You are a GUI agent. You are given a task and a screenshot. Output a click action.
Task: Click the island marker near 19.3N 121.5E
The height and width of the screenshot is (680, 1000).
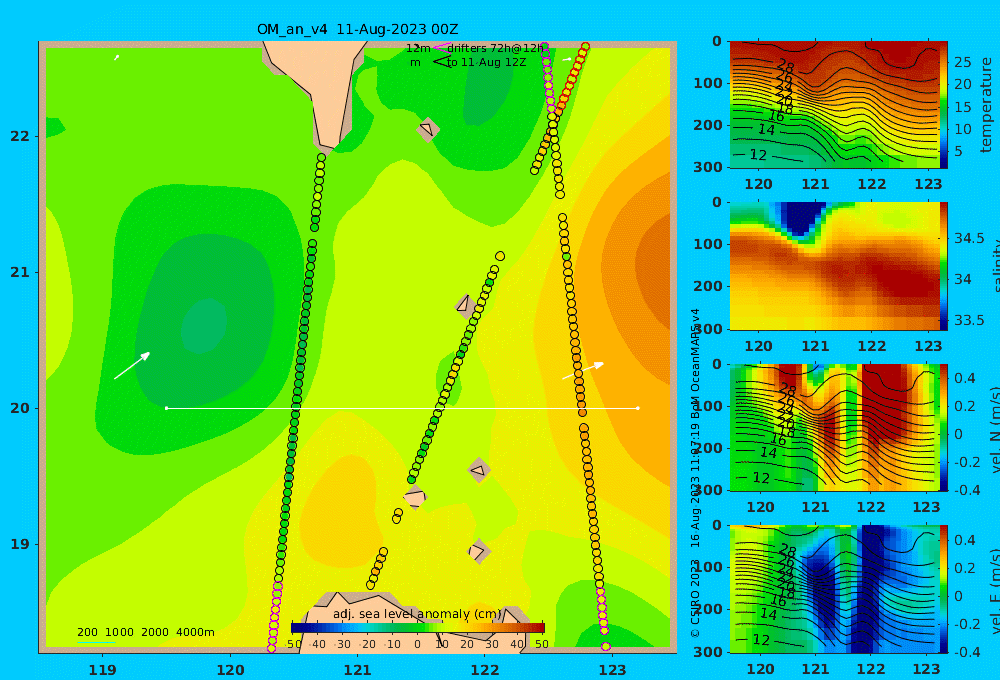click(x=415, y=498)
